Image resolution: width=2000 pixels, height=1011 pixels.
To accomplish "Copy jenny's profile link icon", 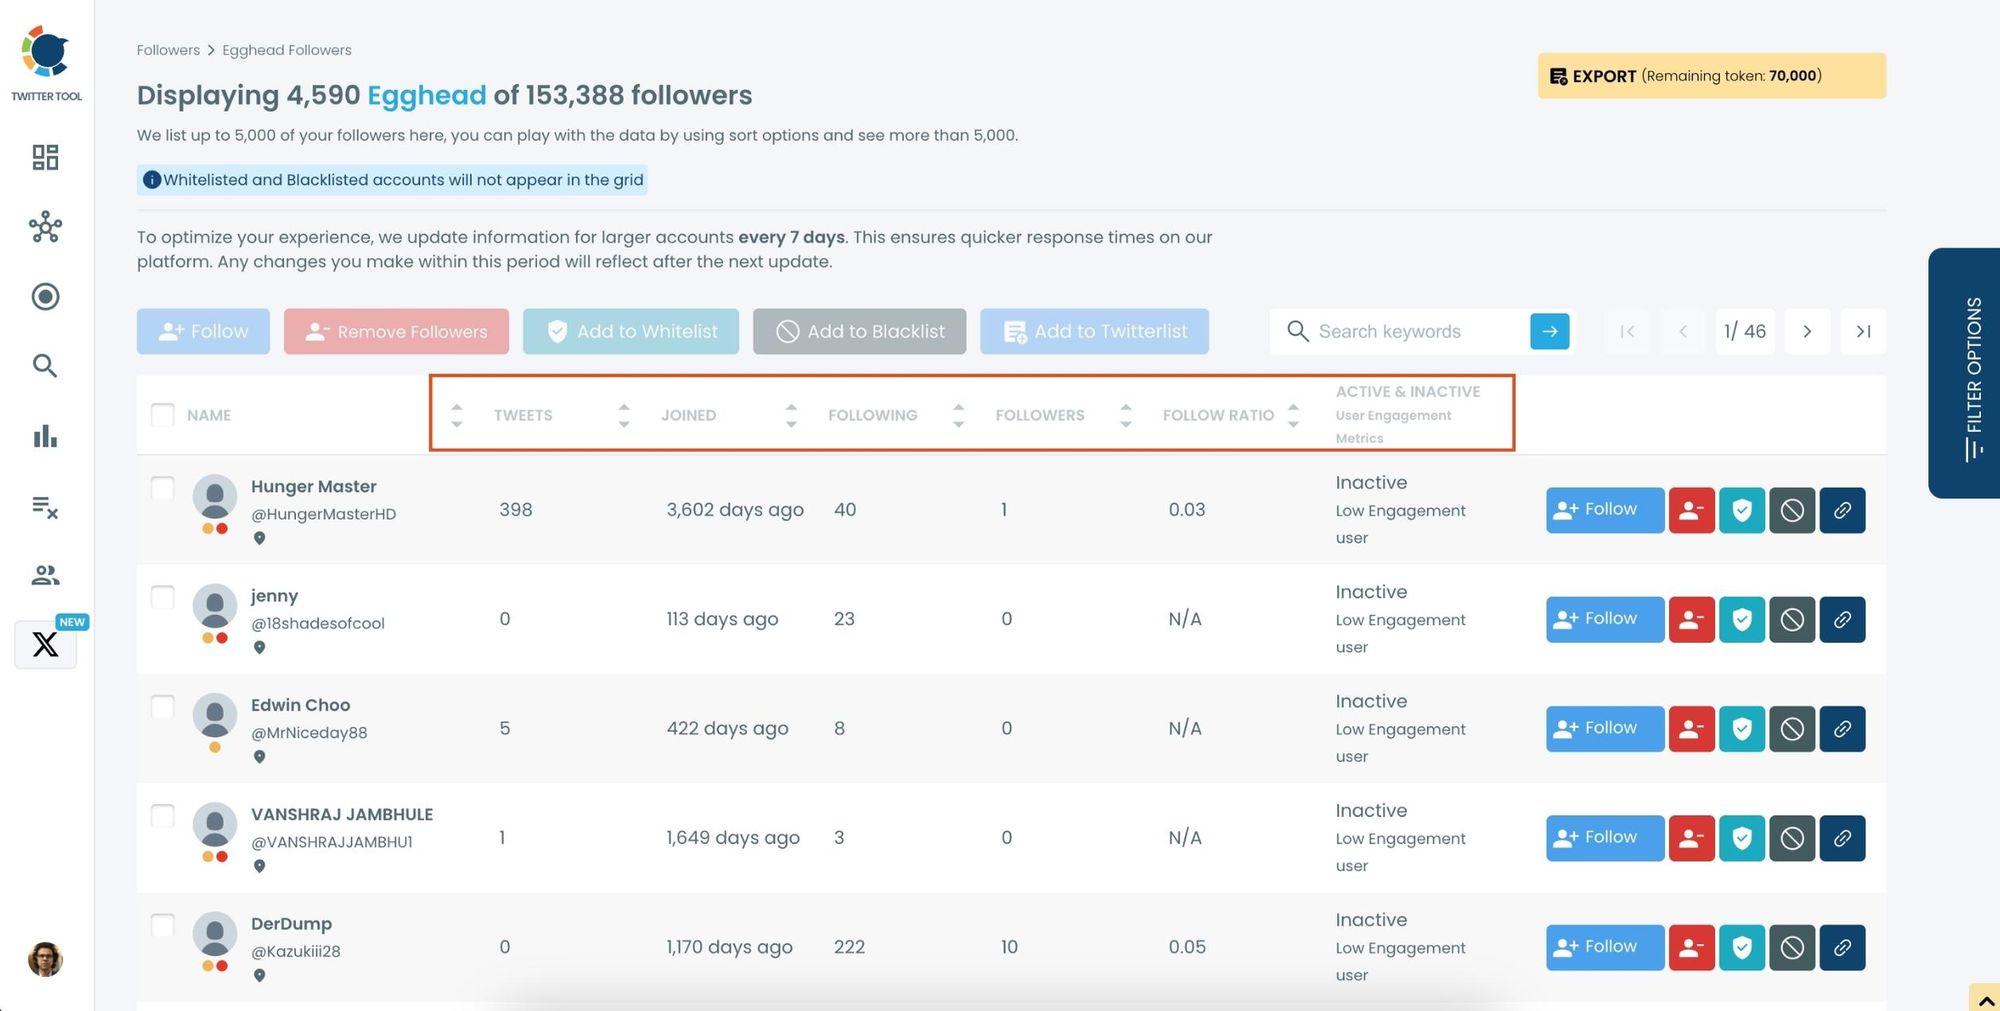I will pos(1842,619).
